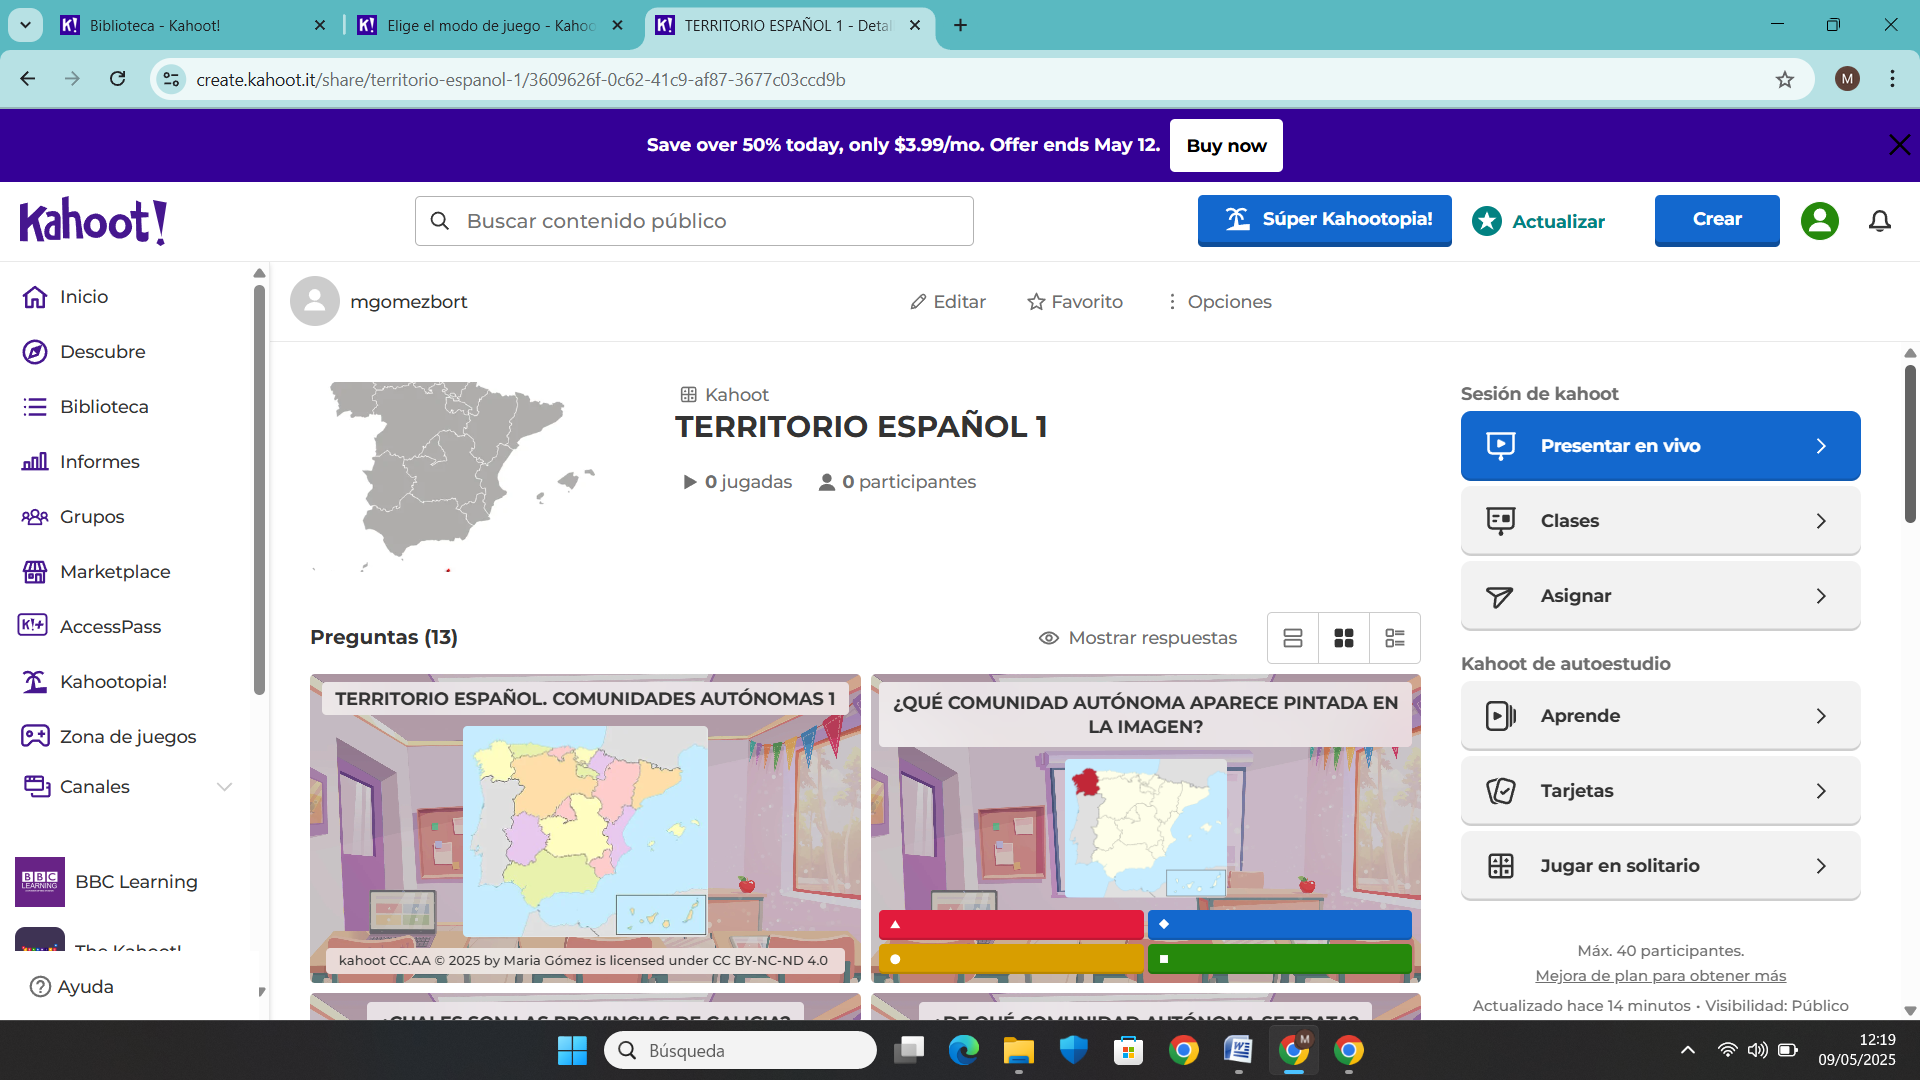Click Buy now in promo banner

pos(1226,146)
